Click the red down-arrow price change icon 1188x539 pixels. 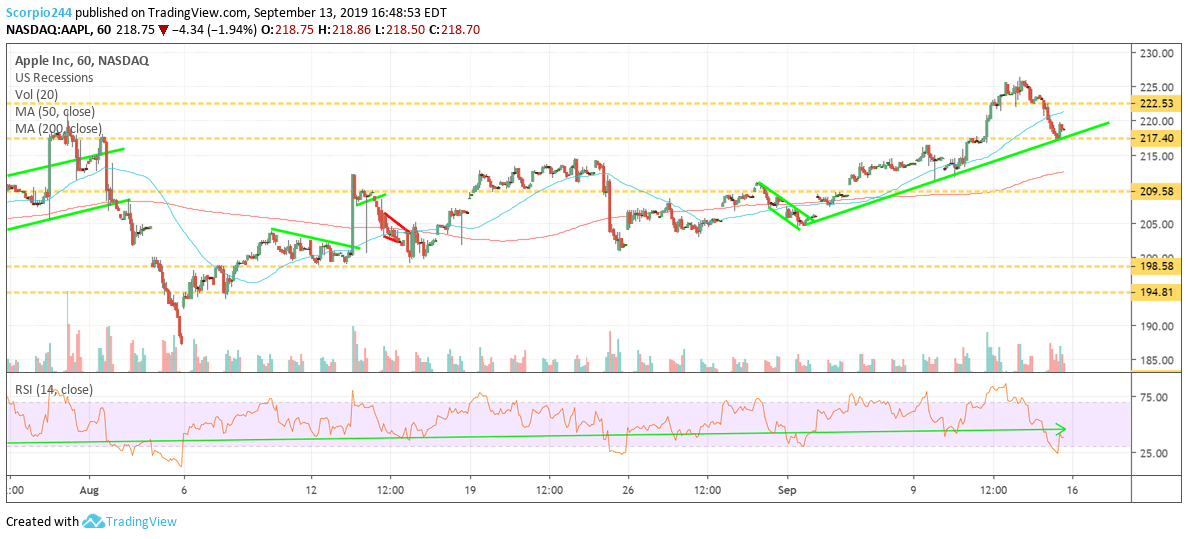[163, 30]
